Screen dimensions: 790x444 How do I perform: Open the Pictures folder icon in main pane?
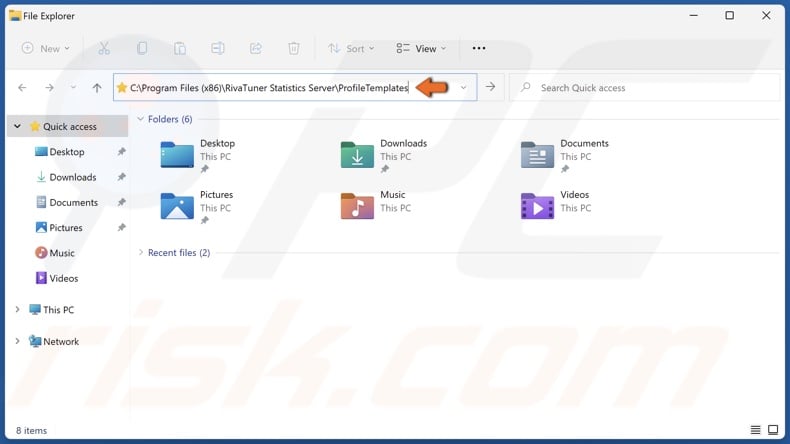click(x=177, y=206)
